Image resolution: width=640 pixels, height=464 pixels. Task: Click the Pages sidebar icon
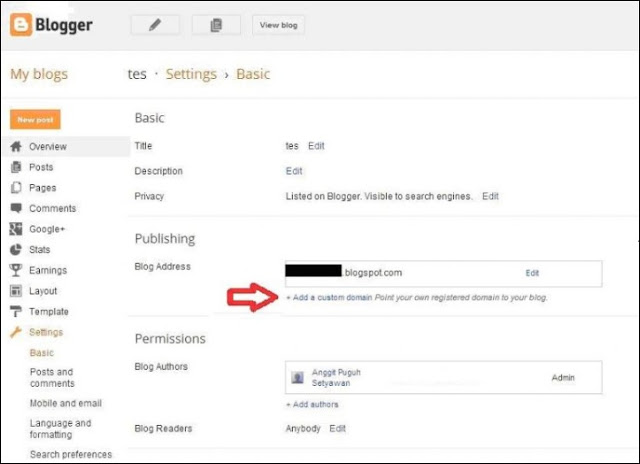tap(16, 188)
